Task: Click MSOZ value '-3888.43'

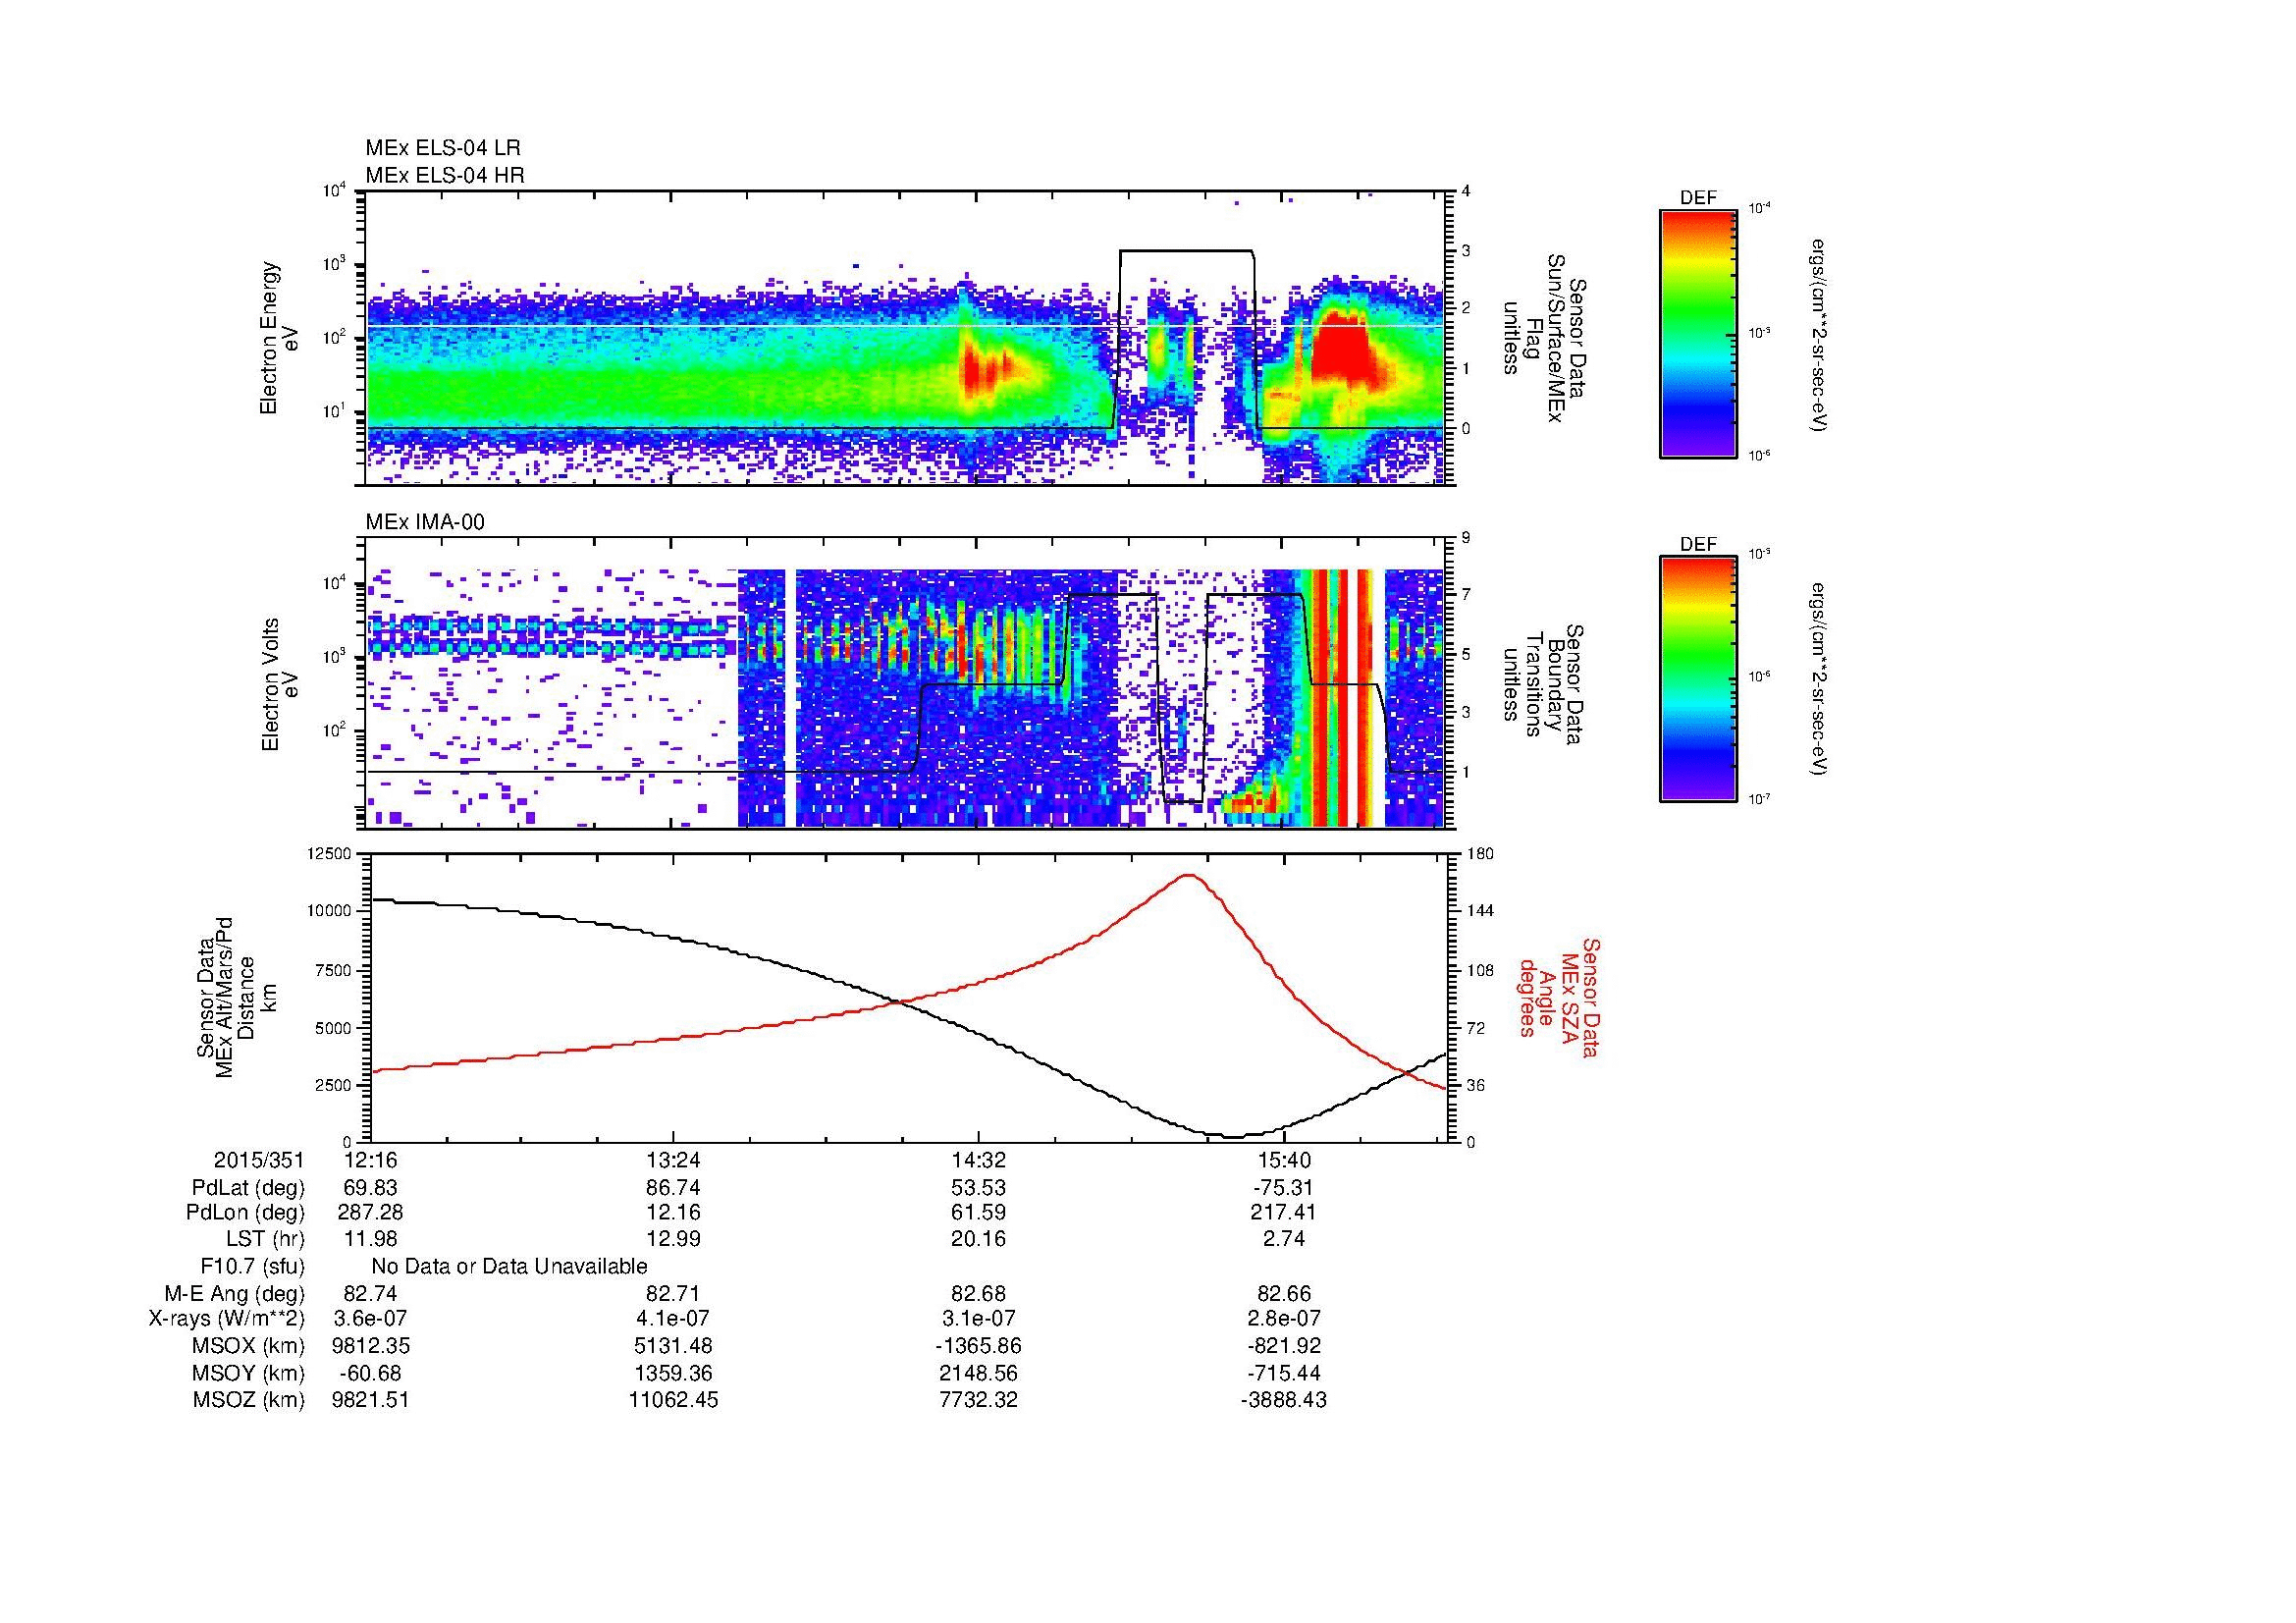Action: click(x=1284, y=1400)
